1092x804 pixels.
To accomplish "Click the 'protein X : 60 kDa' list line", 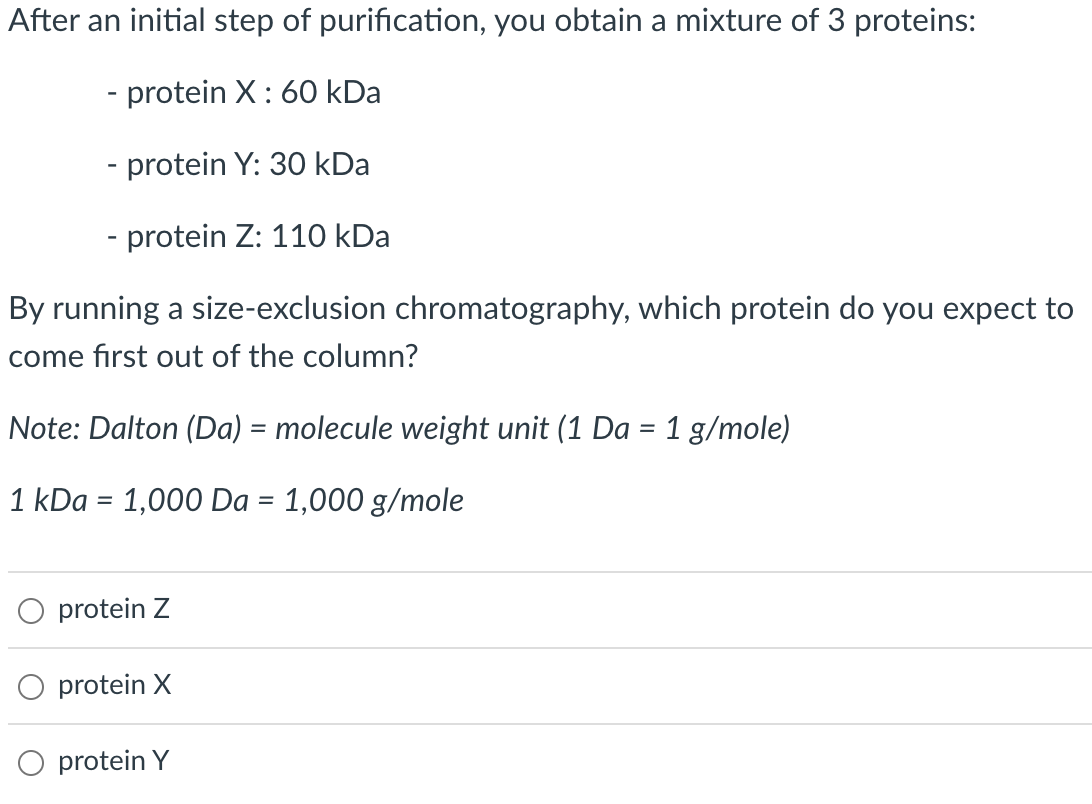I will tap(243, 93).
